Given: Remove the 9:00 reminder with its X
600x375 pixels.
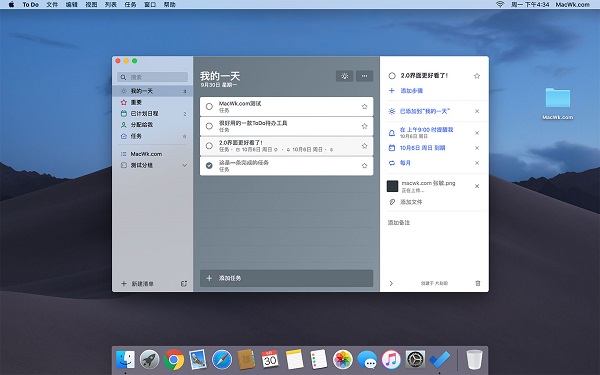Looking at the screenshot, I should [477, 133].
